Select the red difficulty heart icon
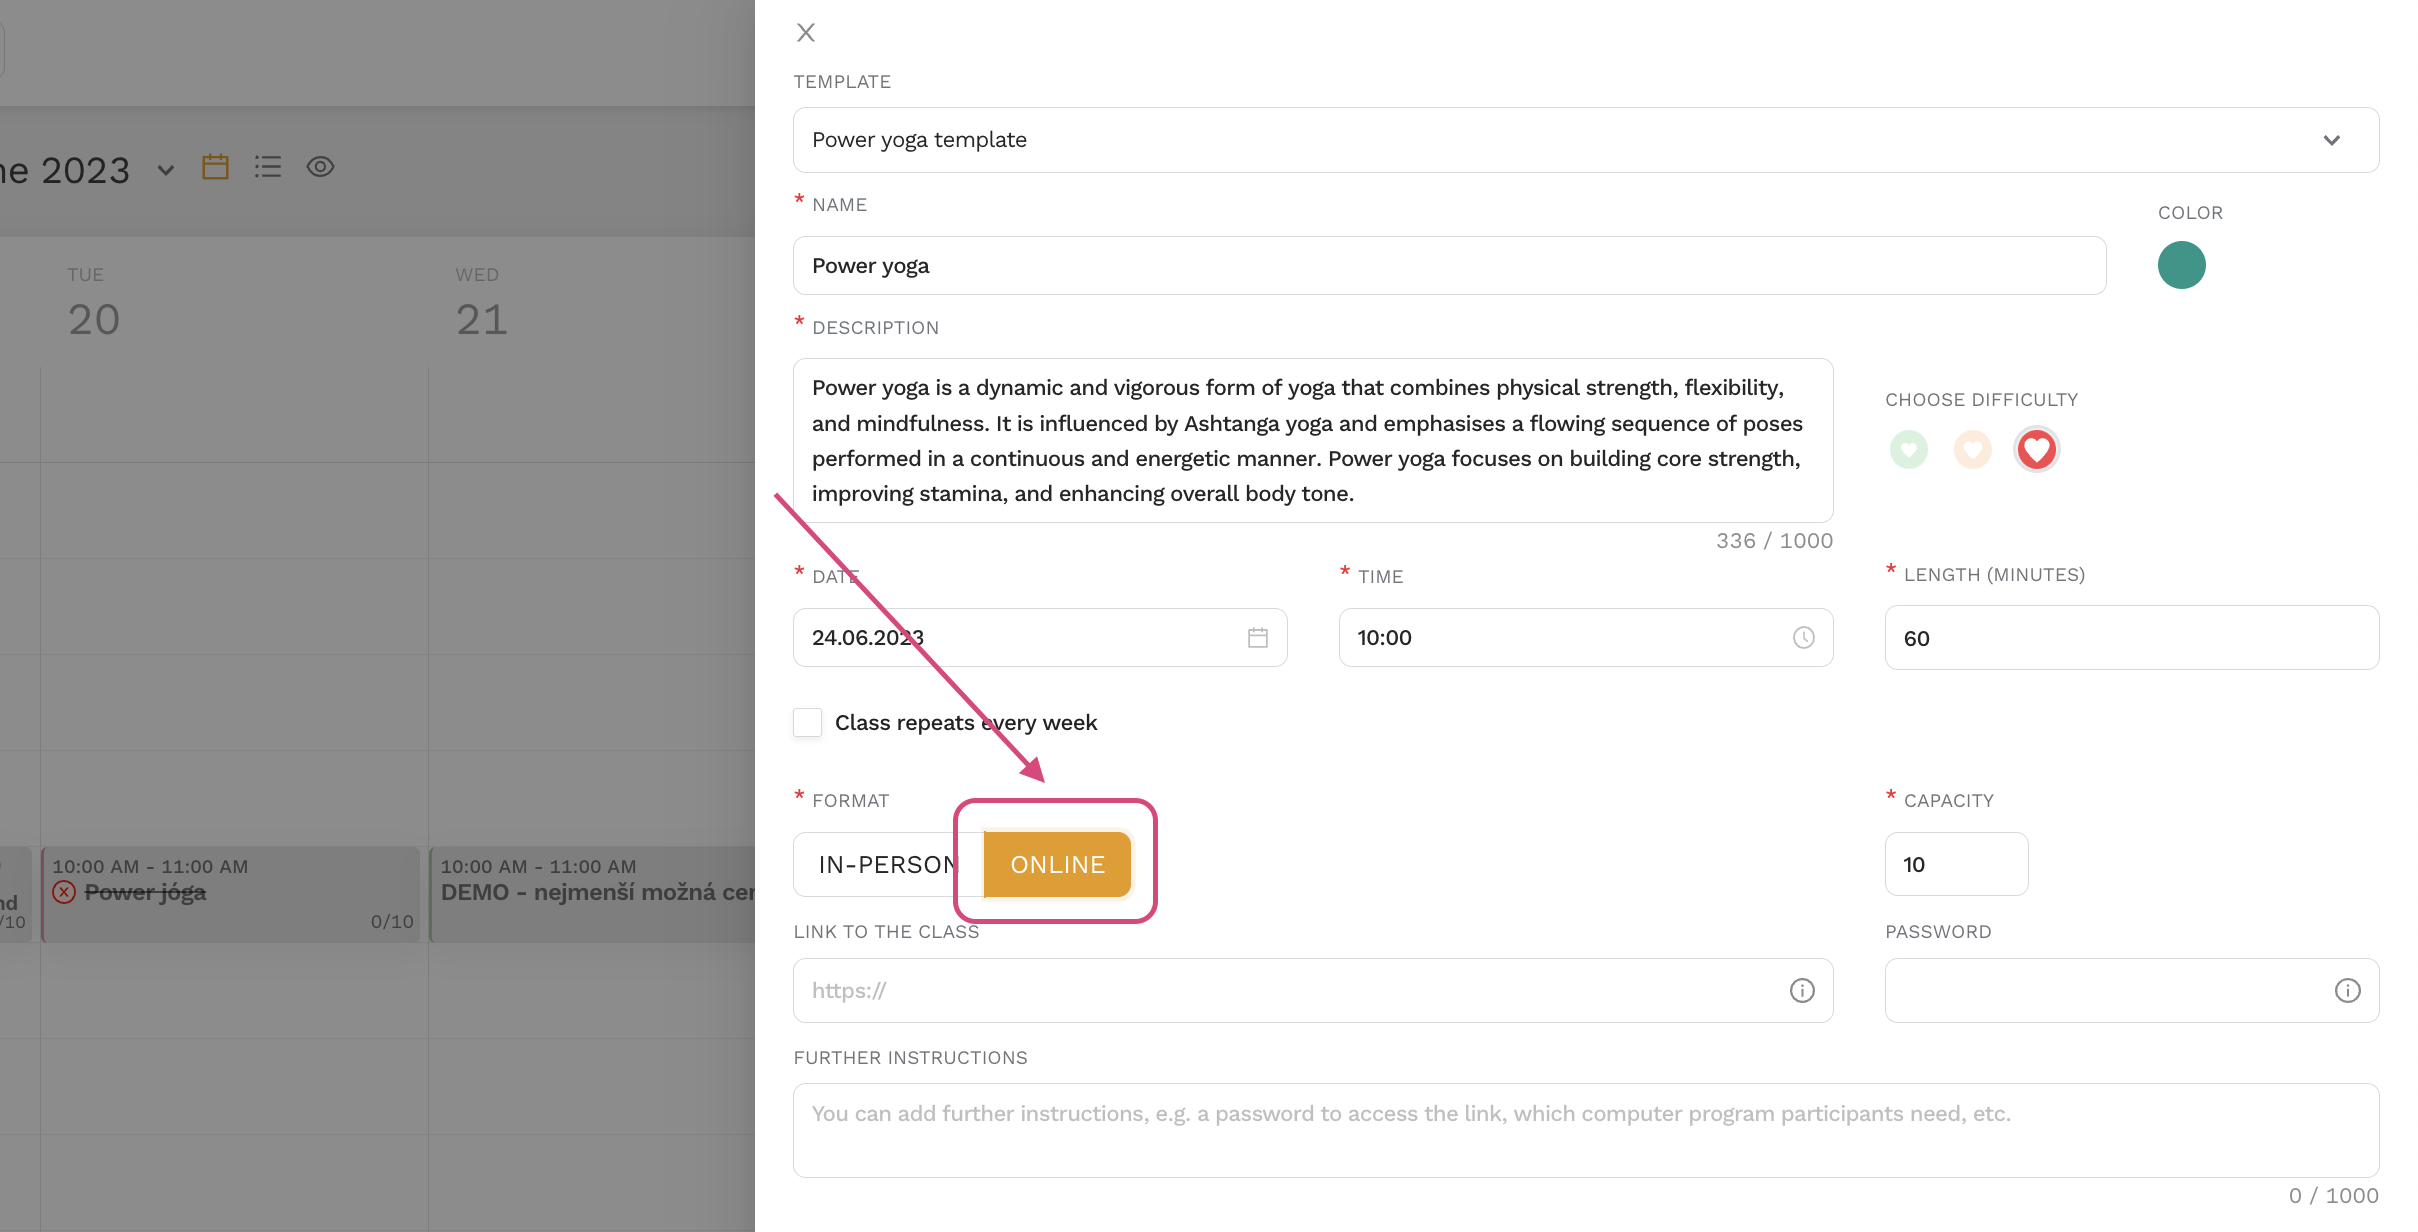 (x=2033, y=449)
